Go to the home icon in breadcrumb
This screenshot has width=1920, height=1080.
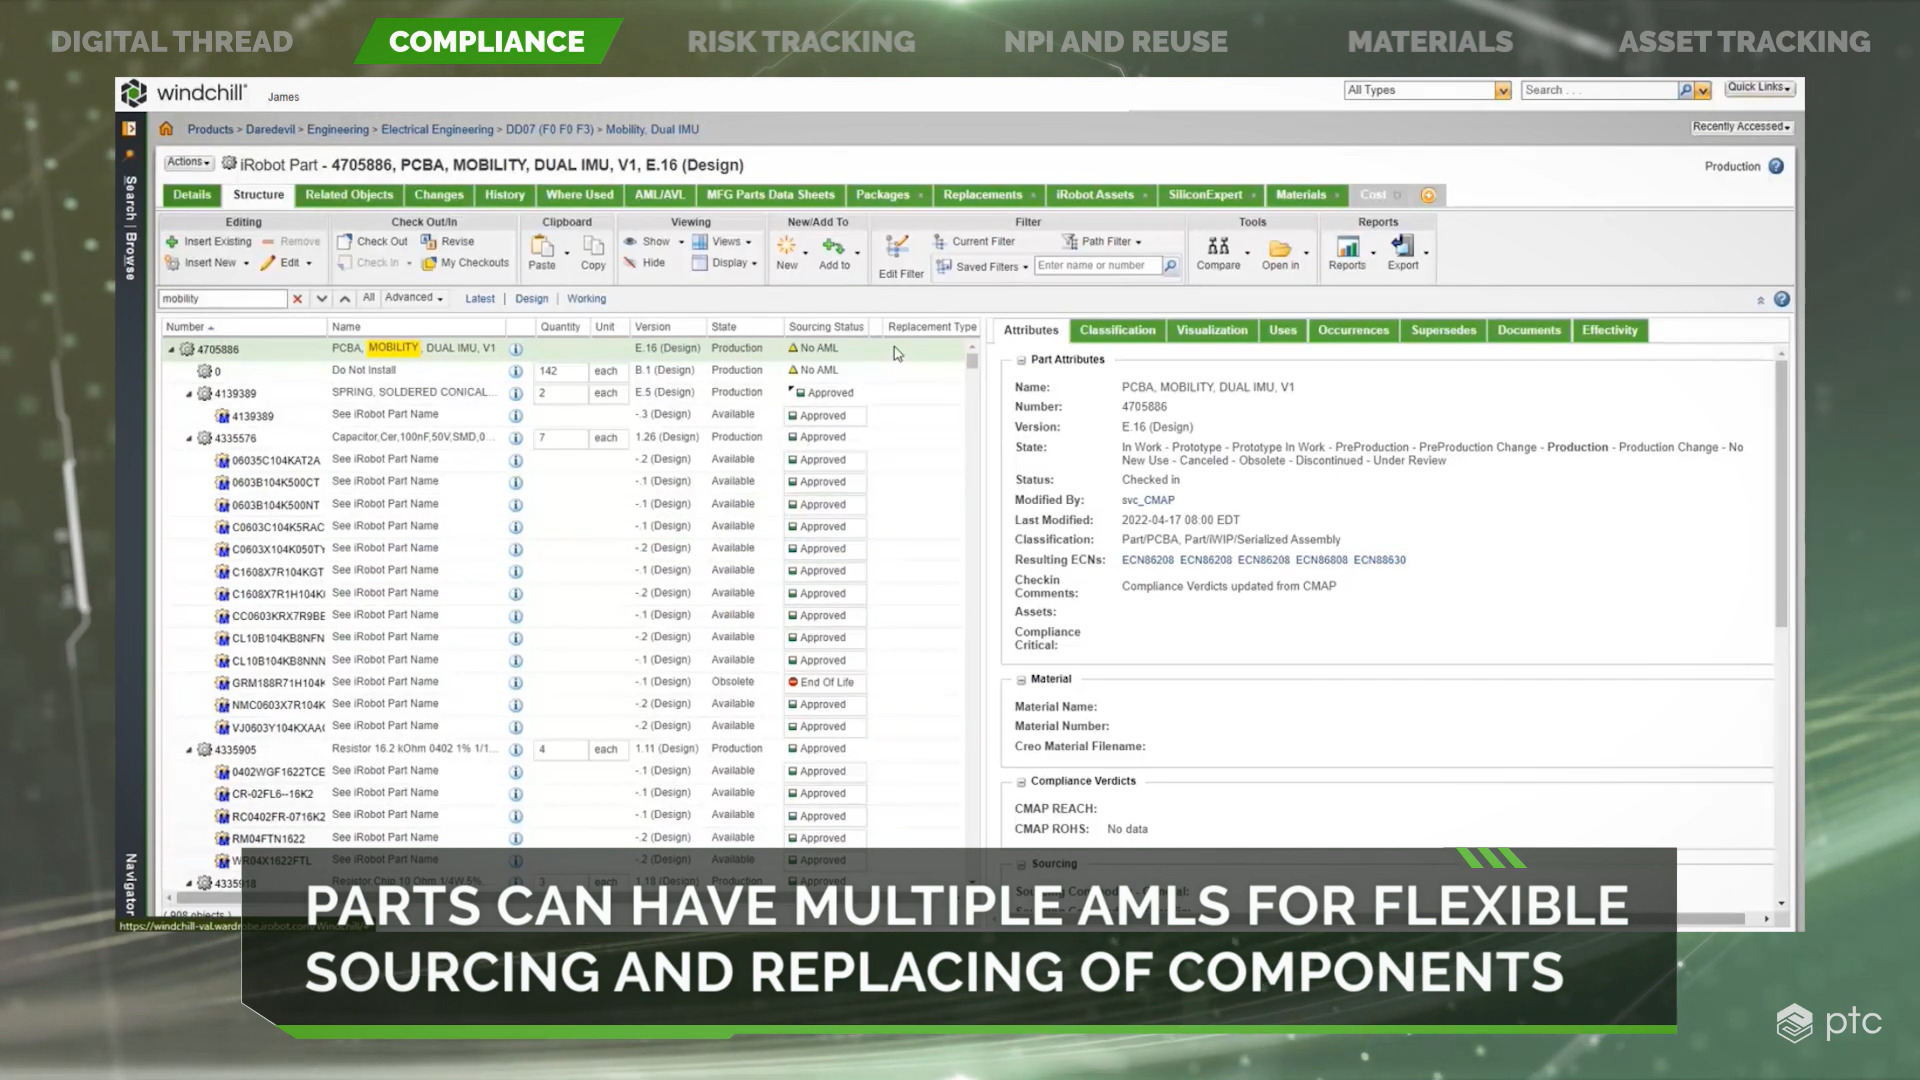[166, 129]
